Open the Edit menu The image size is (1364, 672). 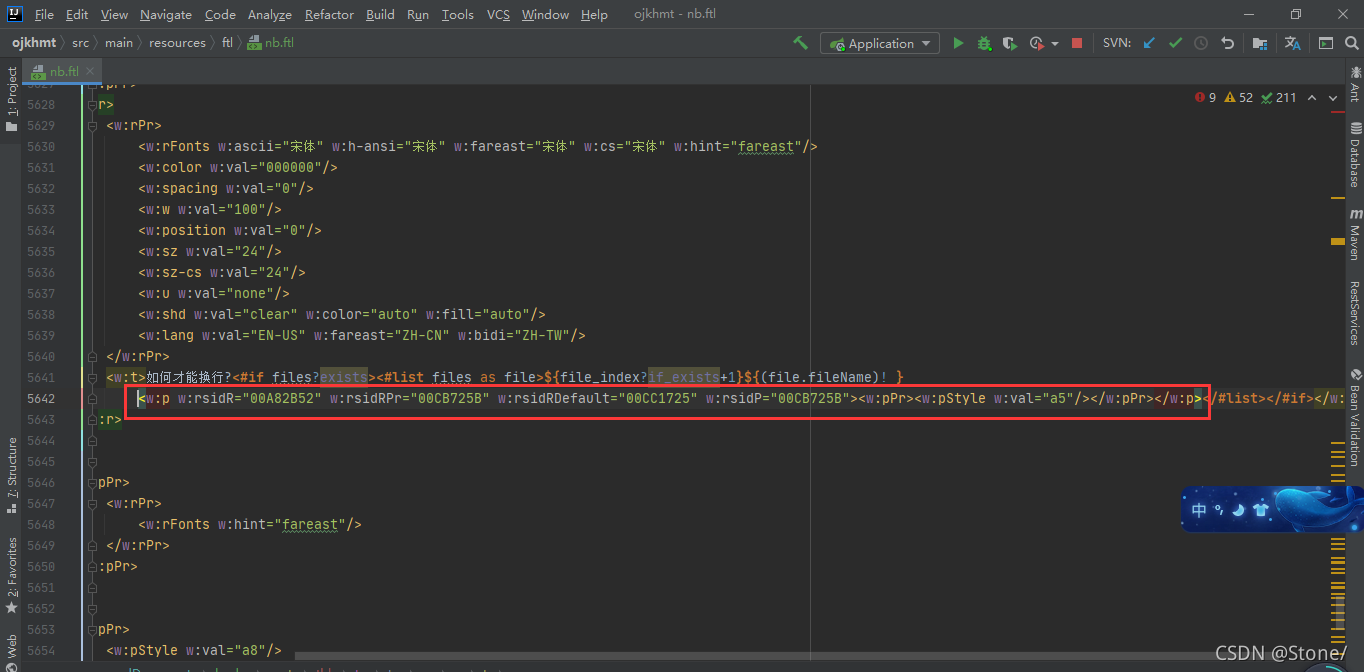[x=77, y=14]
